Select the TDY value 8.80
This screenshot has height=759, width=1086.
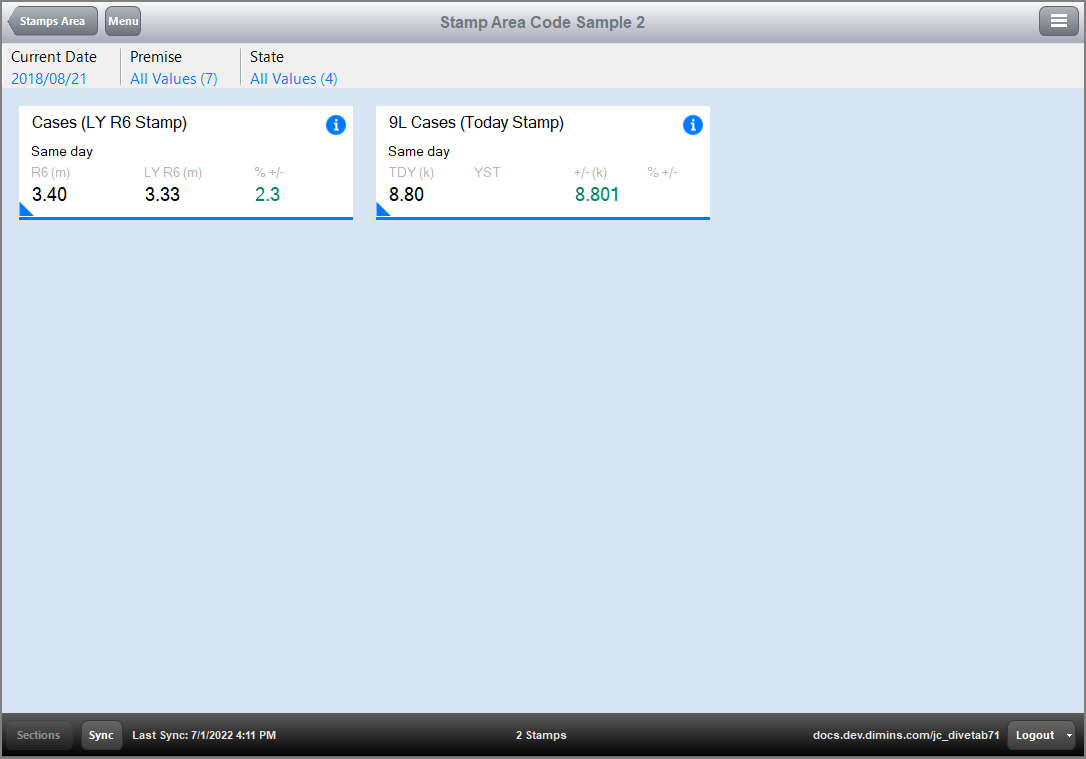[406, 194]
